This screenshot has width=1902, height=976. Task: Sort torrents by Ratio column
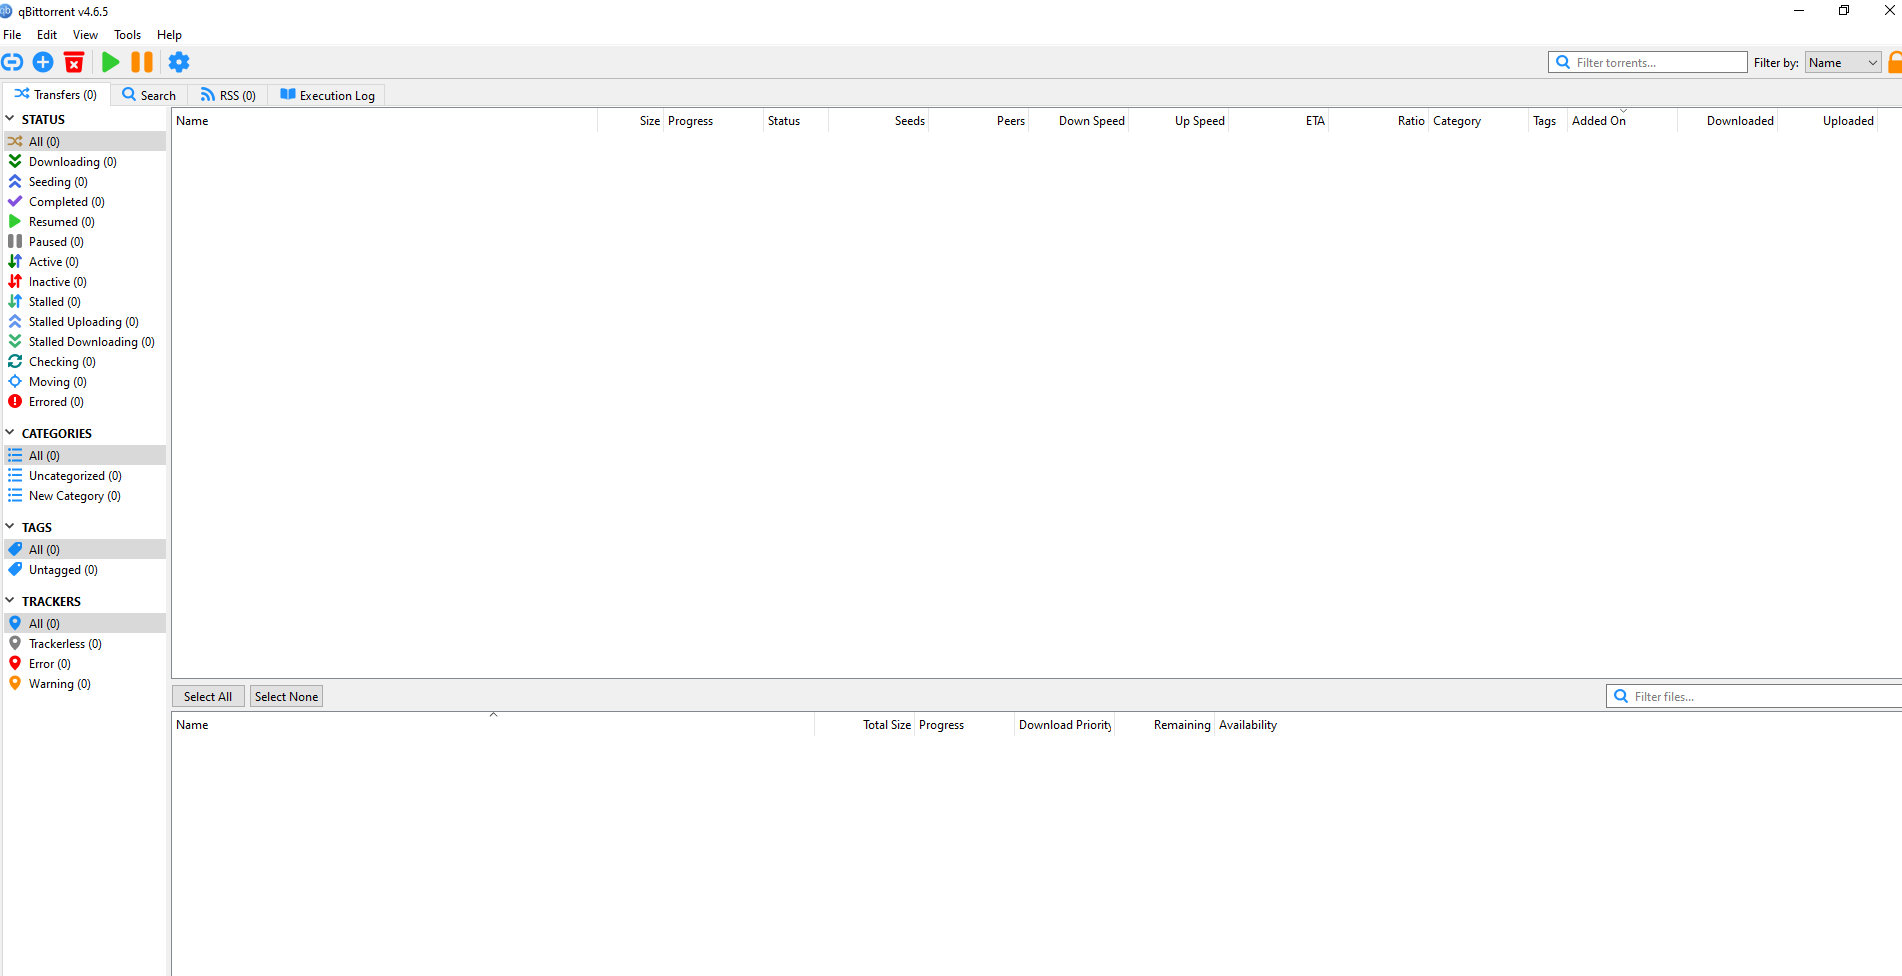pyautogui.click(x=1379, y=120)
